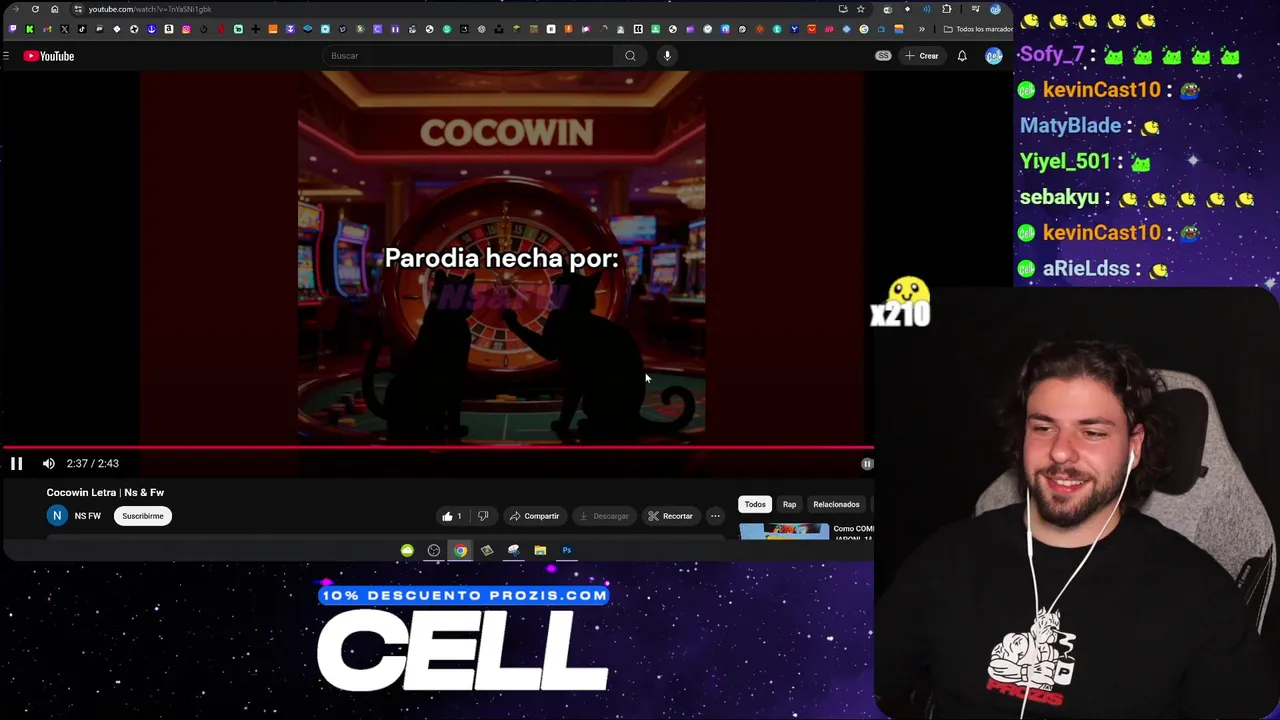Screen dimensions: 1280x720
Task: Open the YouTube hamburger guide menu
Action: pyautogui.click(x=6, y=56)
